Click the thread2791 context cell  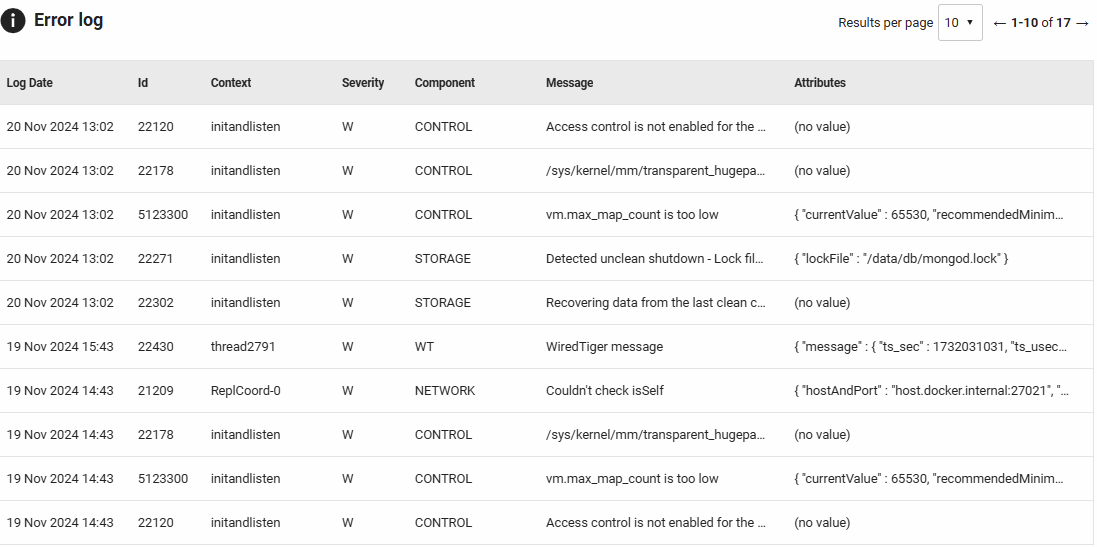coord(243,347)
